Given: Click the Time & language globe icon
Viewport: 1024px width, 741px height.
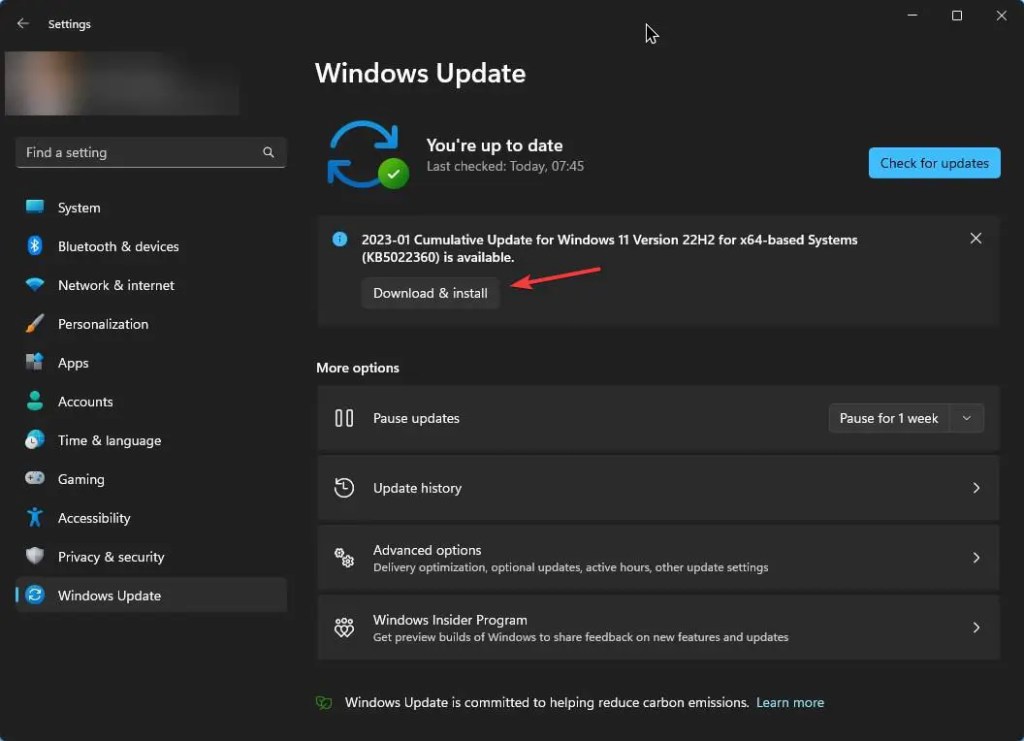Looking at the screenshot, I should [x=35, y=440].
